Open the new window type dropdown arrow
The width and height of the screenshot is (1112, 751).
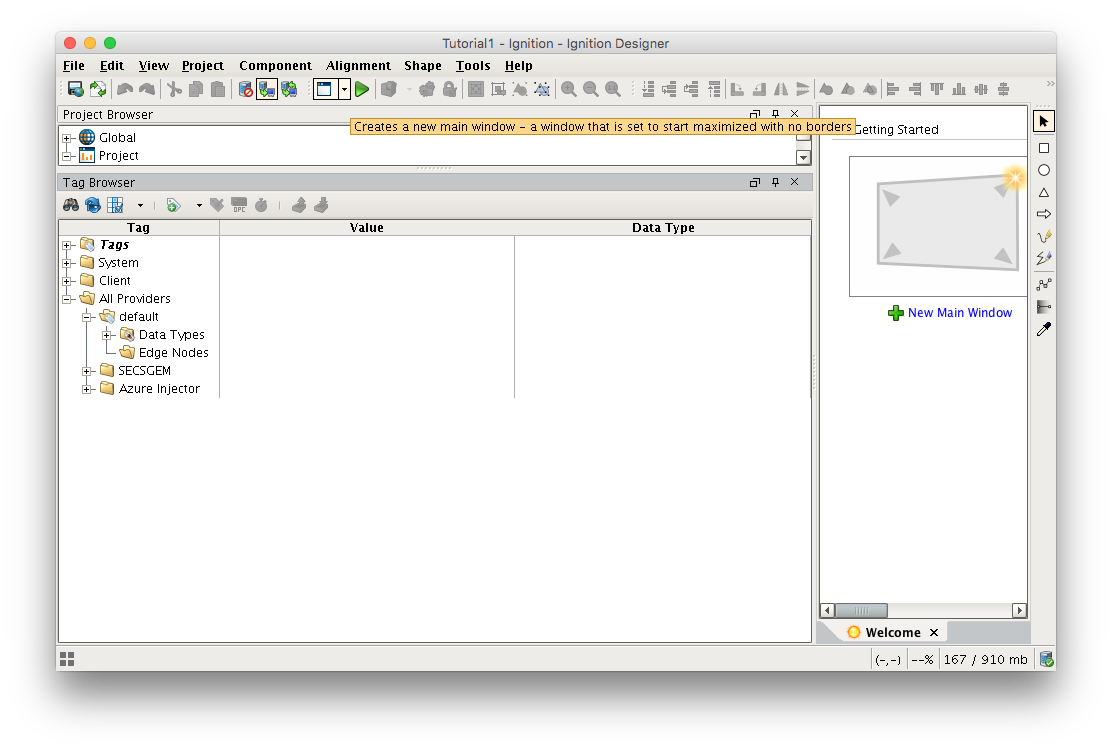pyautogui.click(x=344, y=89)
